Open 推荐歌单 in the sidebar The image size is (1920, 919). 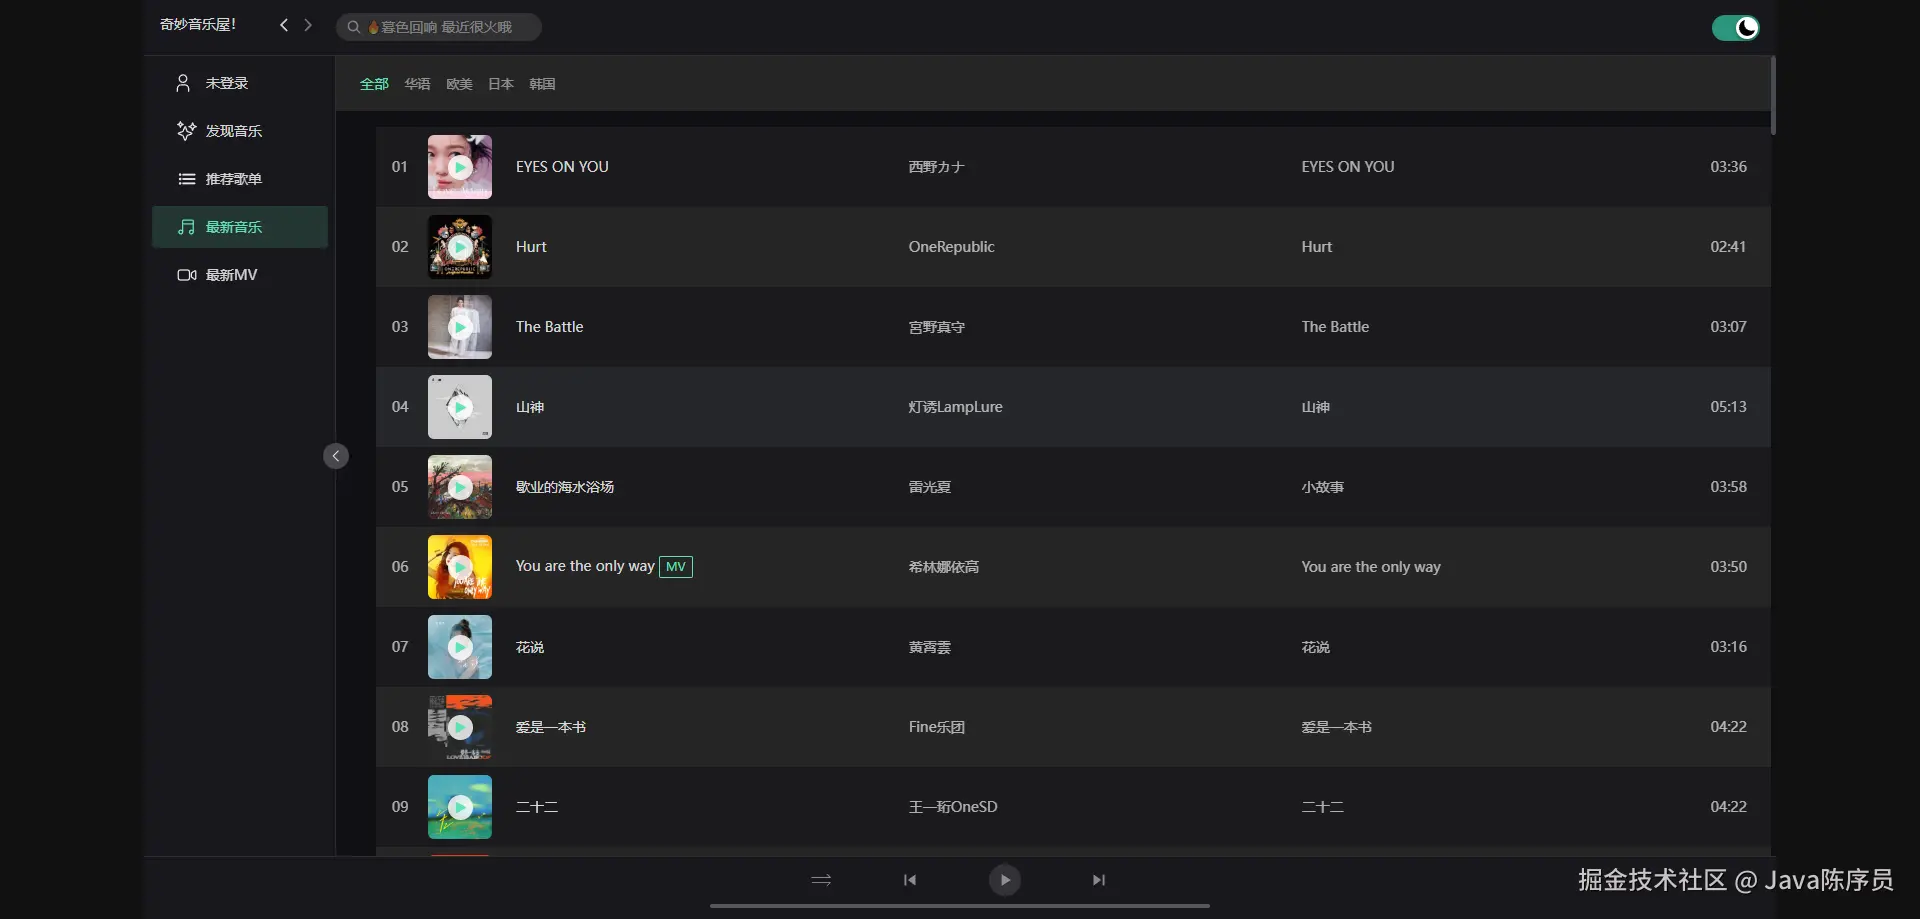(233, 179)
